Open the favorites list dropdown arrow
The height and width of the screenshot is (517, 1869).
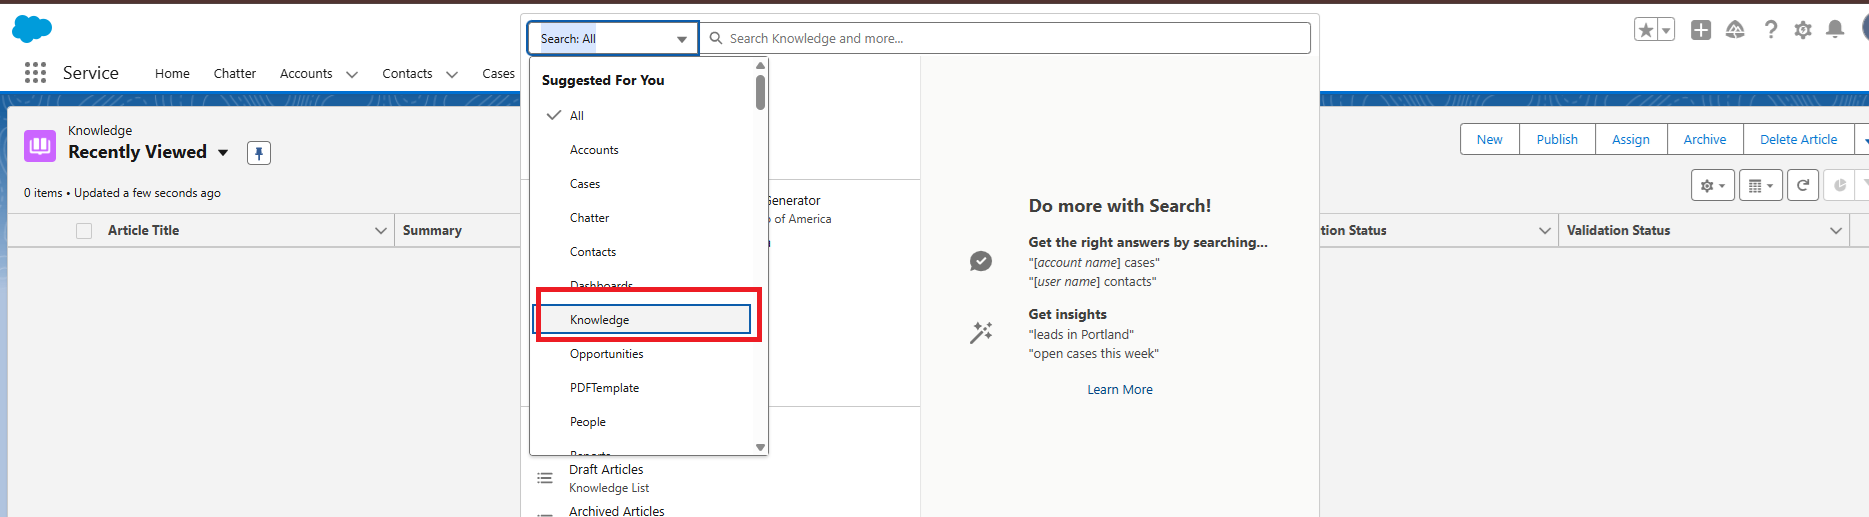1666,30
